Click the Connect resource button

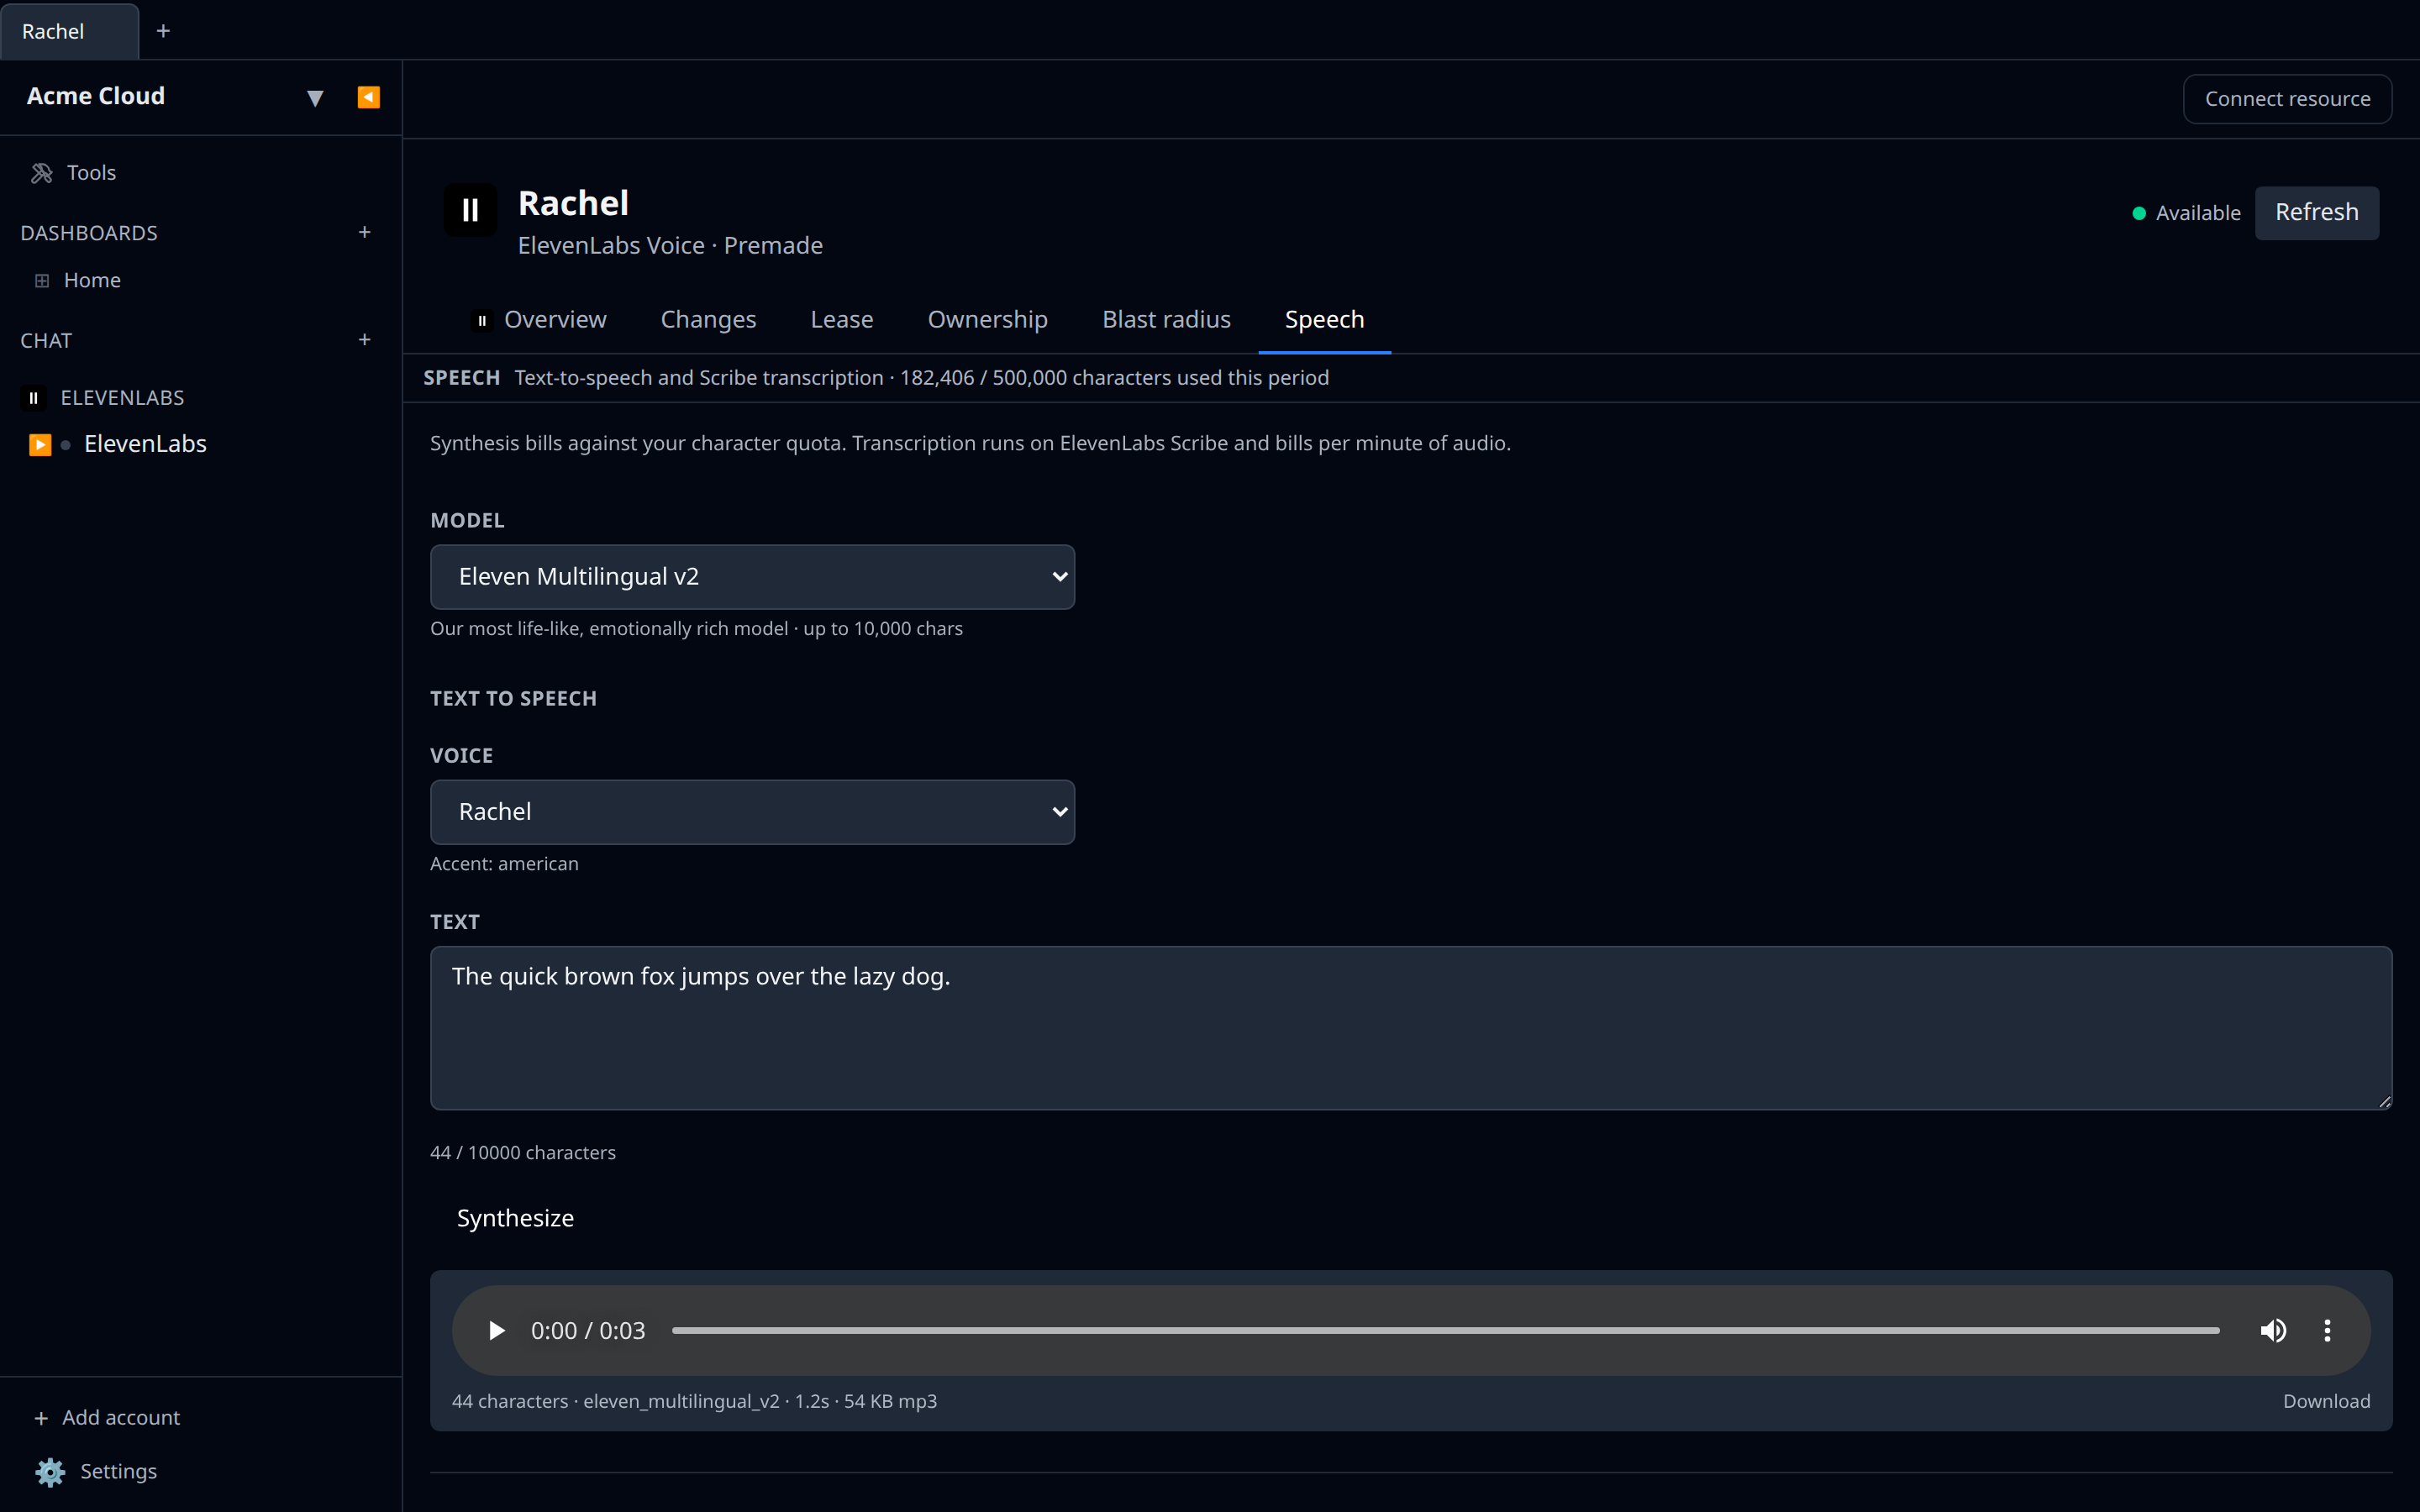pyautogui.click(x=2287, y=99)
